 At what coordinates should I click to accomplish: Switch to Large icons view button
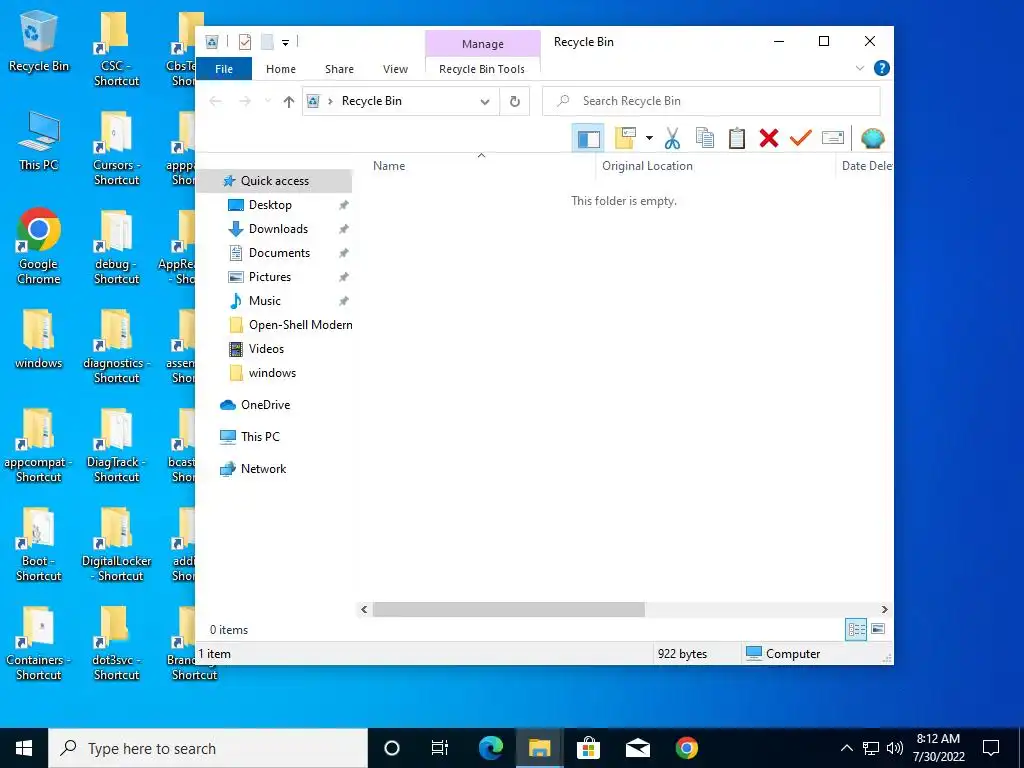(878, 629)
